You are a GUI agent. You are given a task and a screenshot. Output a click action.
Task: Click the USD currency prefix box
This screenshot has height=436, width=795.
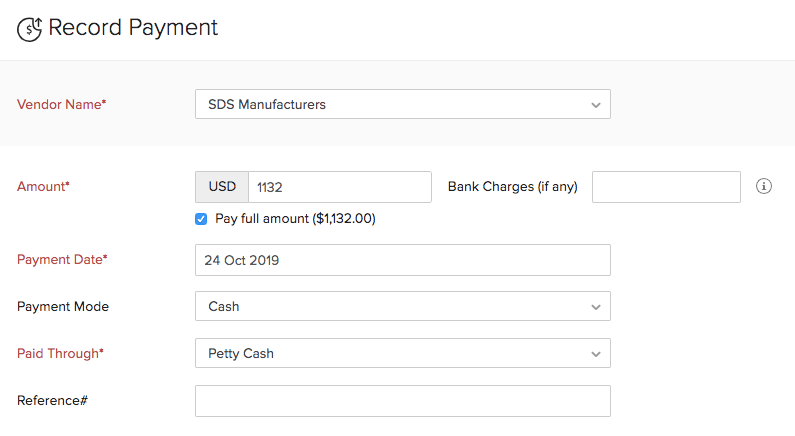(222, 186)
